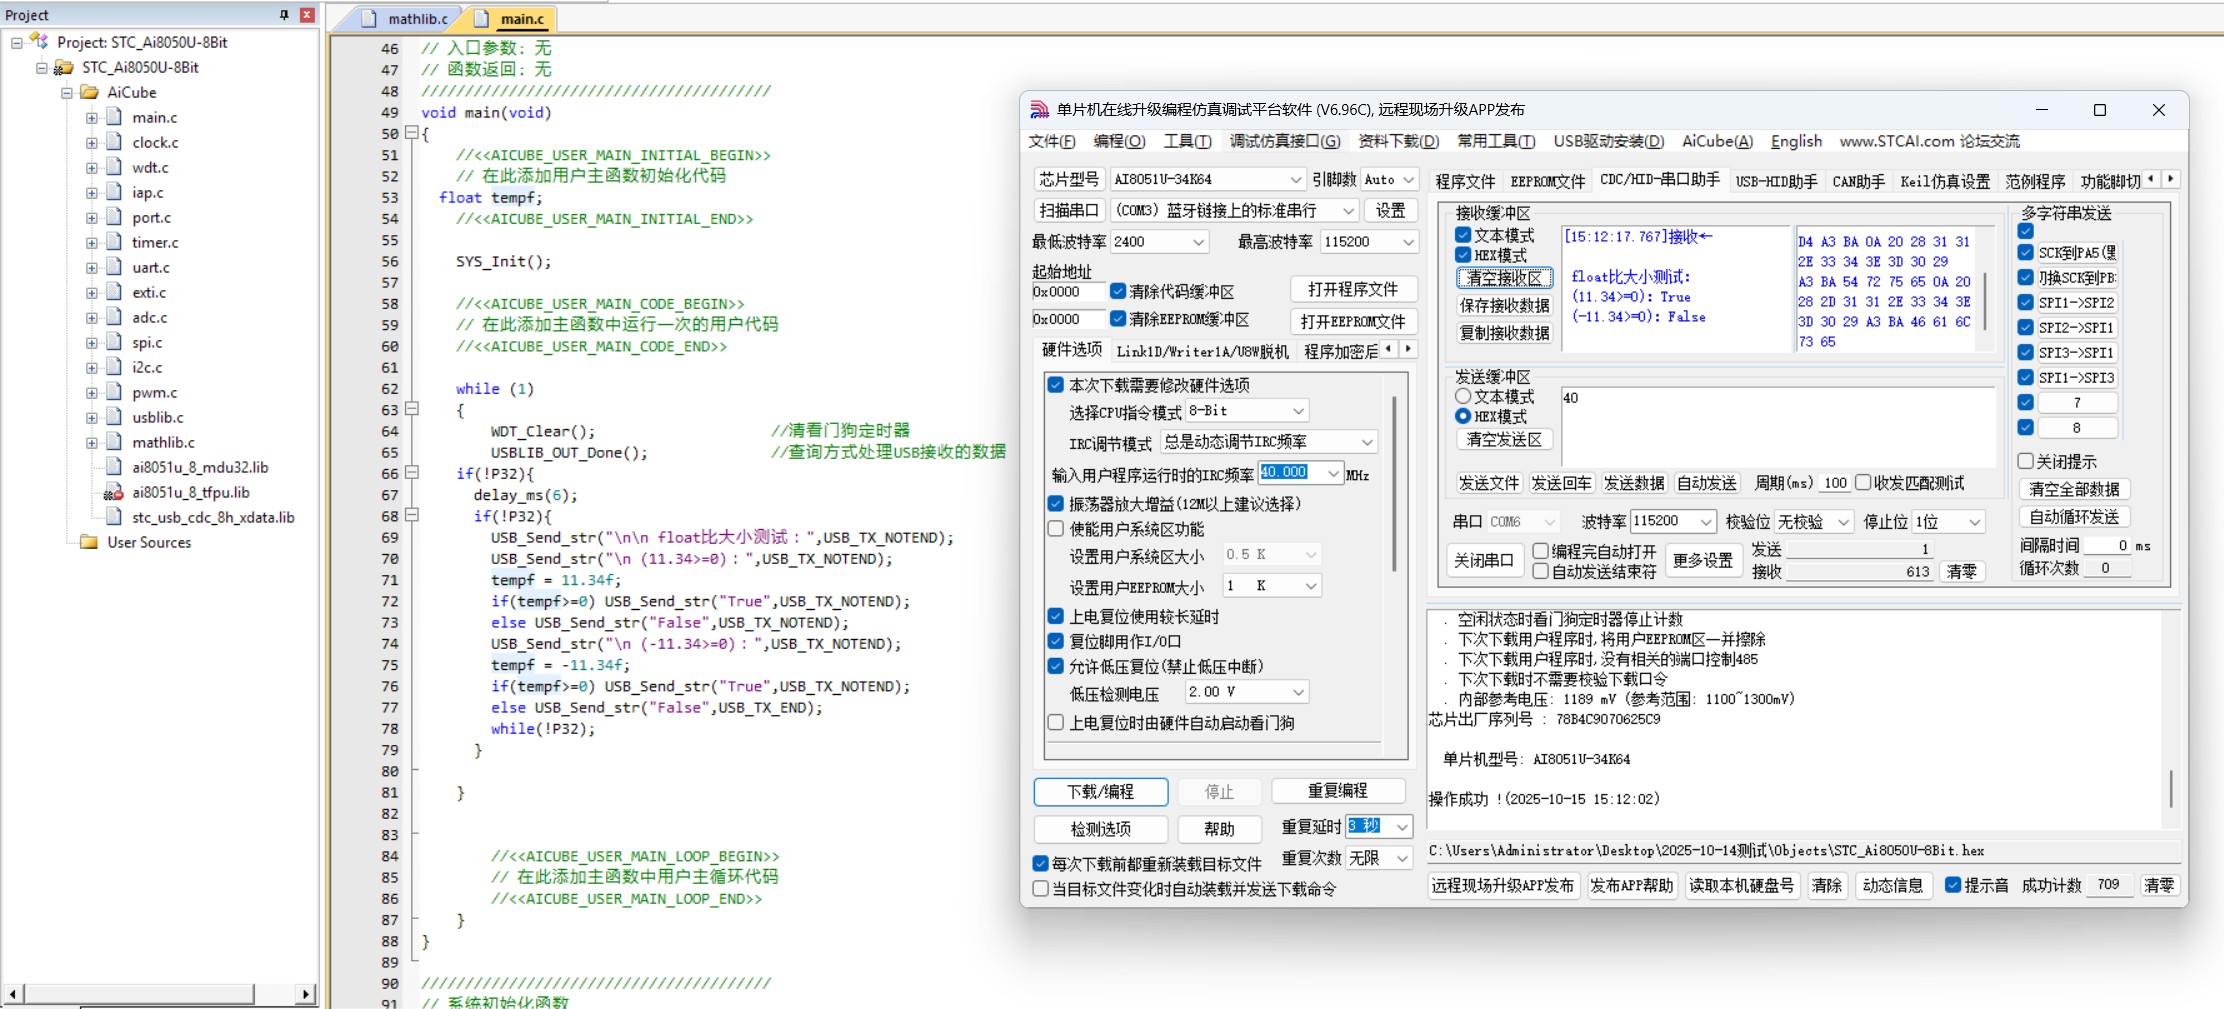2224x1009 pixels.
Task: Click the AiCube folder icon in tree
Action: [89, 92]
